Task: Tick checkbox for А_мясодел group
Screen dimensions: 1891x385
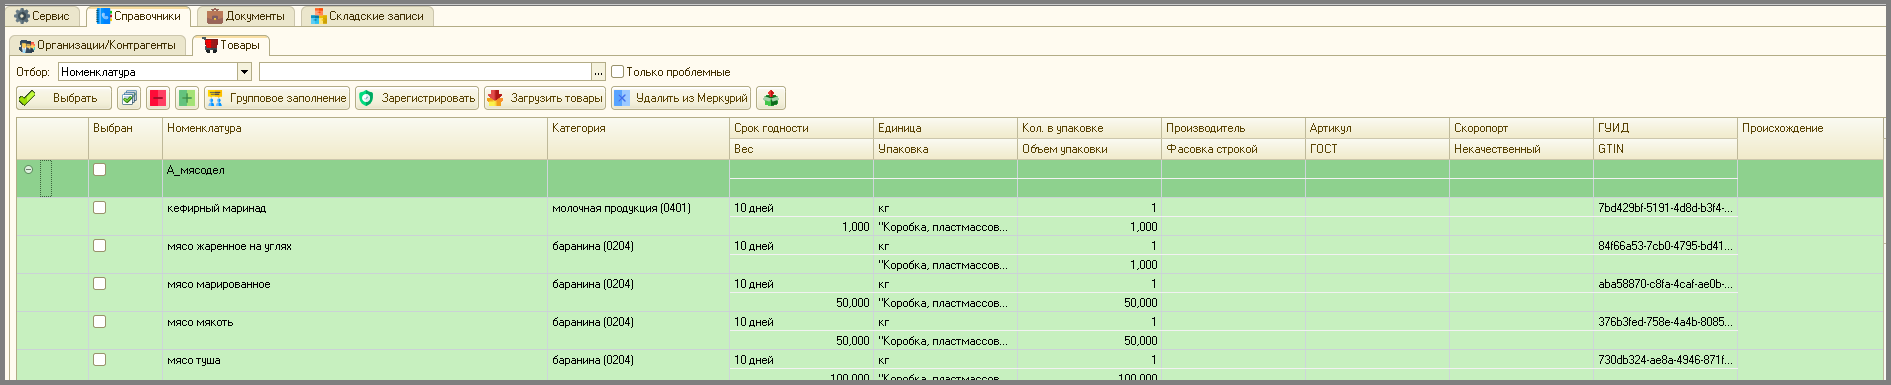Action: [99, 170]
